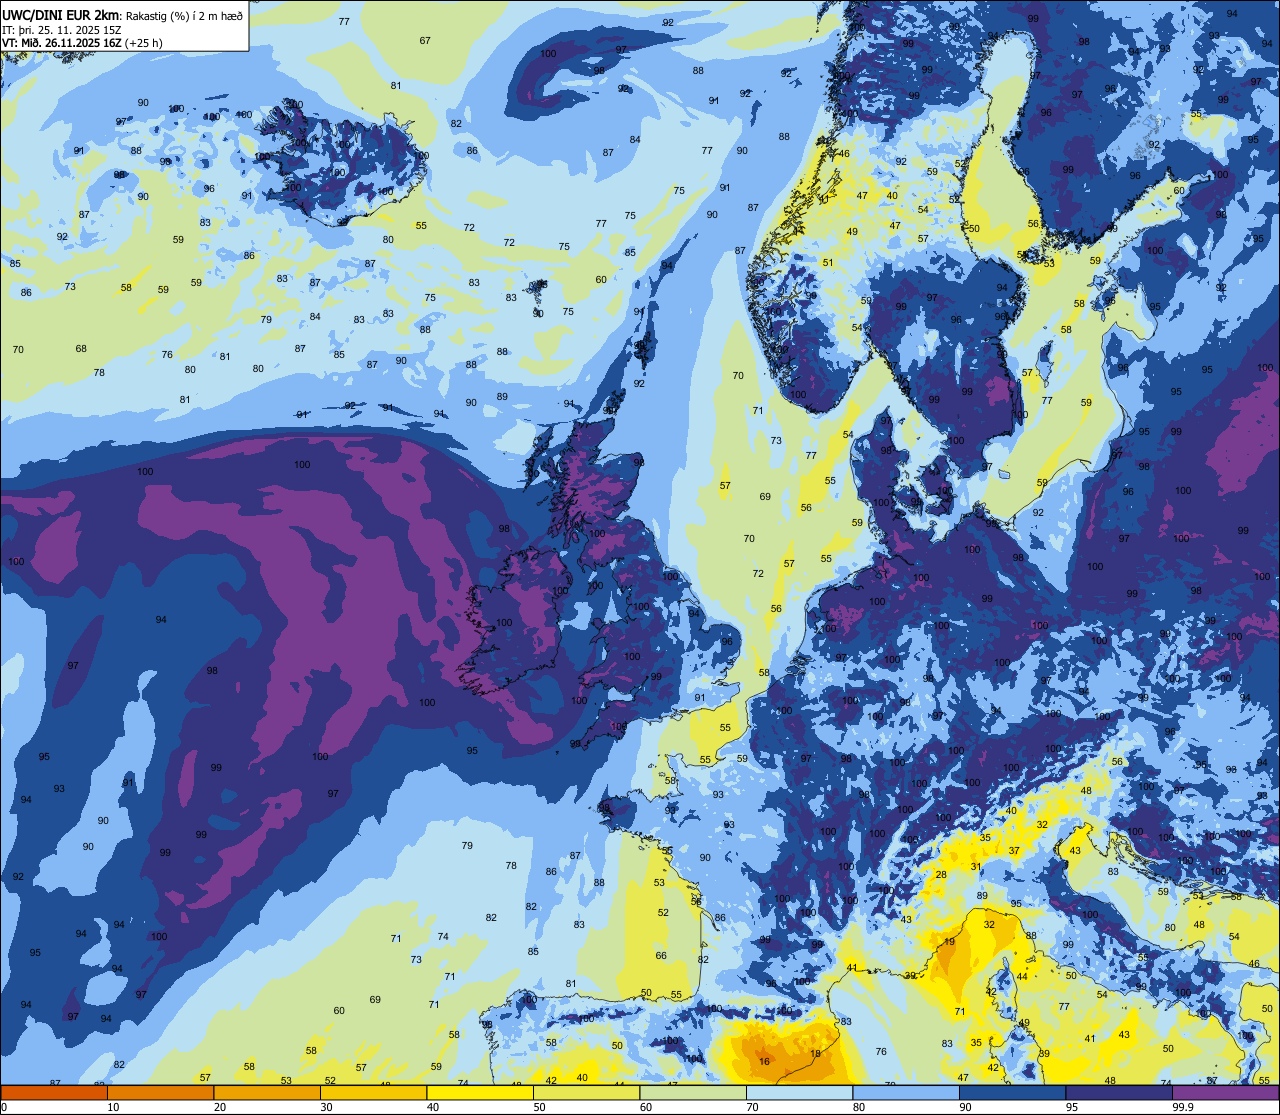Click the orange 10–20 legend swatch
This screenshot has width=1280, height=1115.
click(x=160, y=1092)
